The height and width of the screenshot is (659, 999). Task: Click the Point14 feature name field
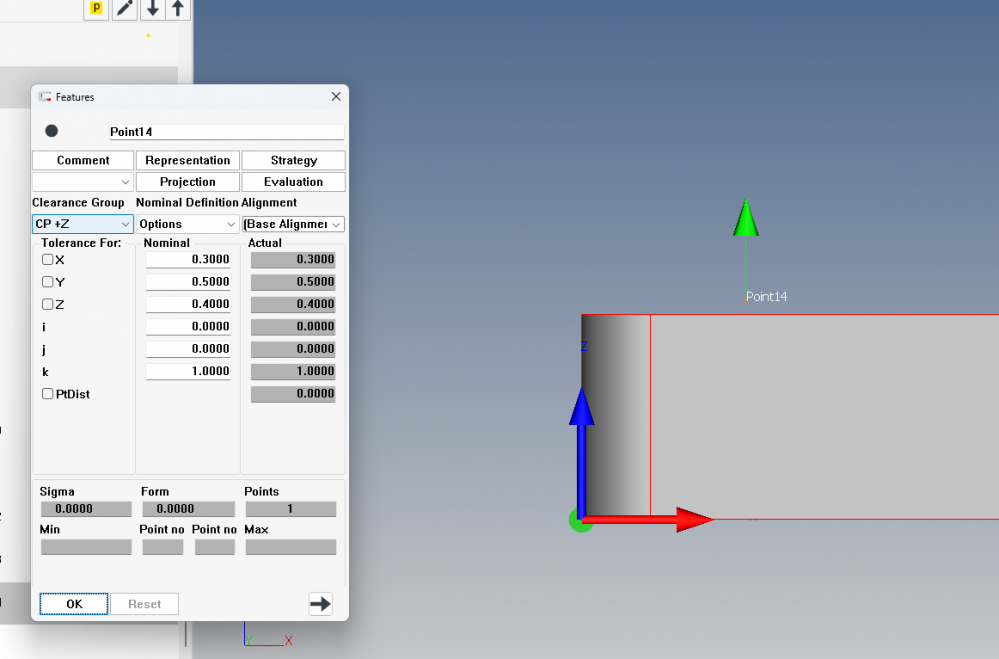pos(225,132)
